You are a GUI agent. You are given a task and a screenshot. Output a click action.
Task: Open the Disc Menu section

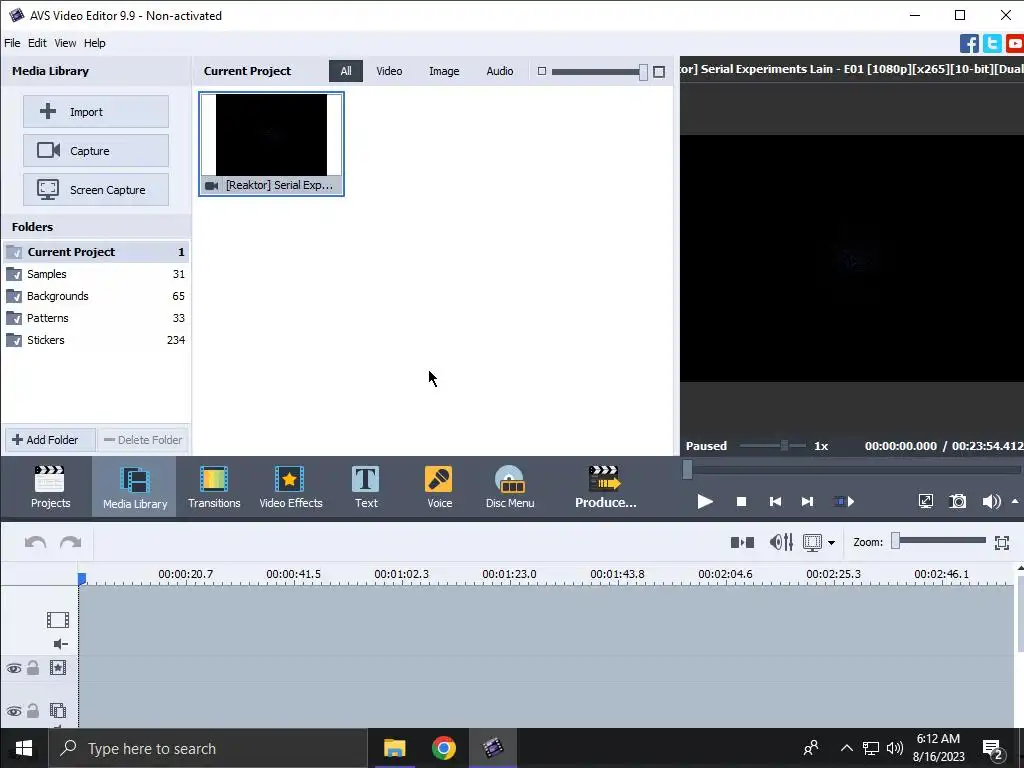click(510, 487)
